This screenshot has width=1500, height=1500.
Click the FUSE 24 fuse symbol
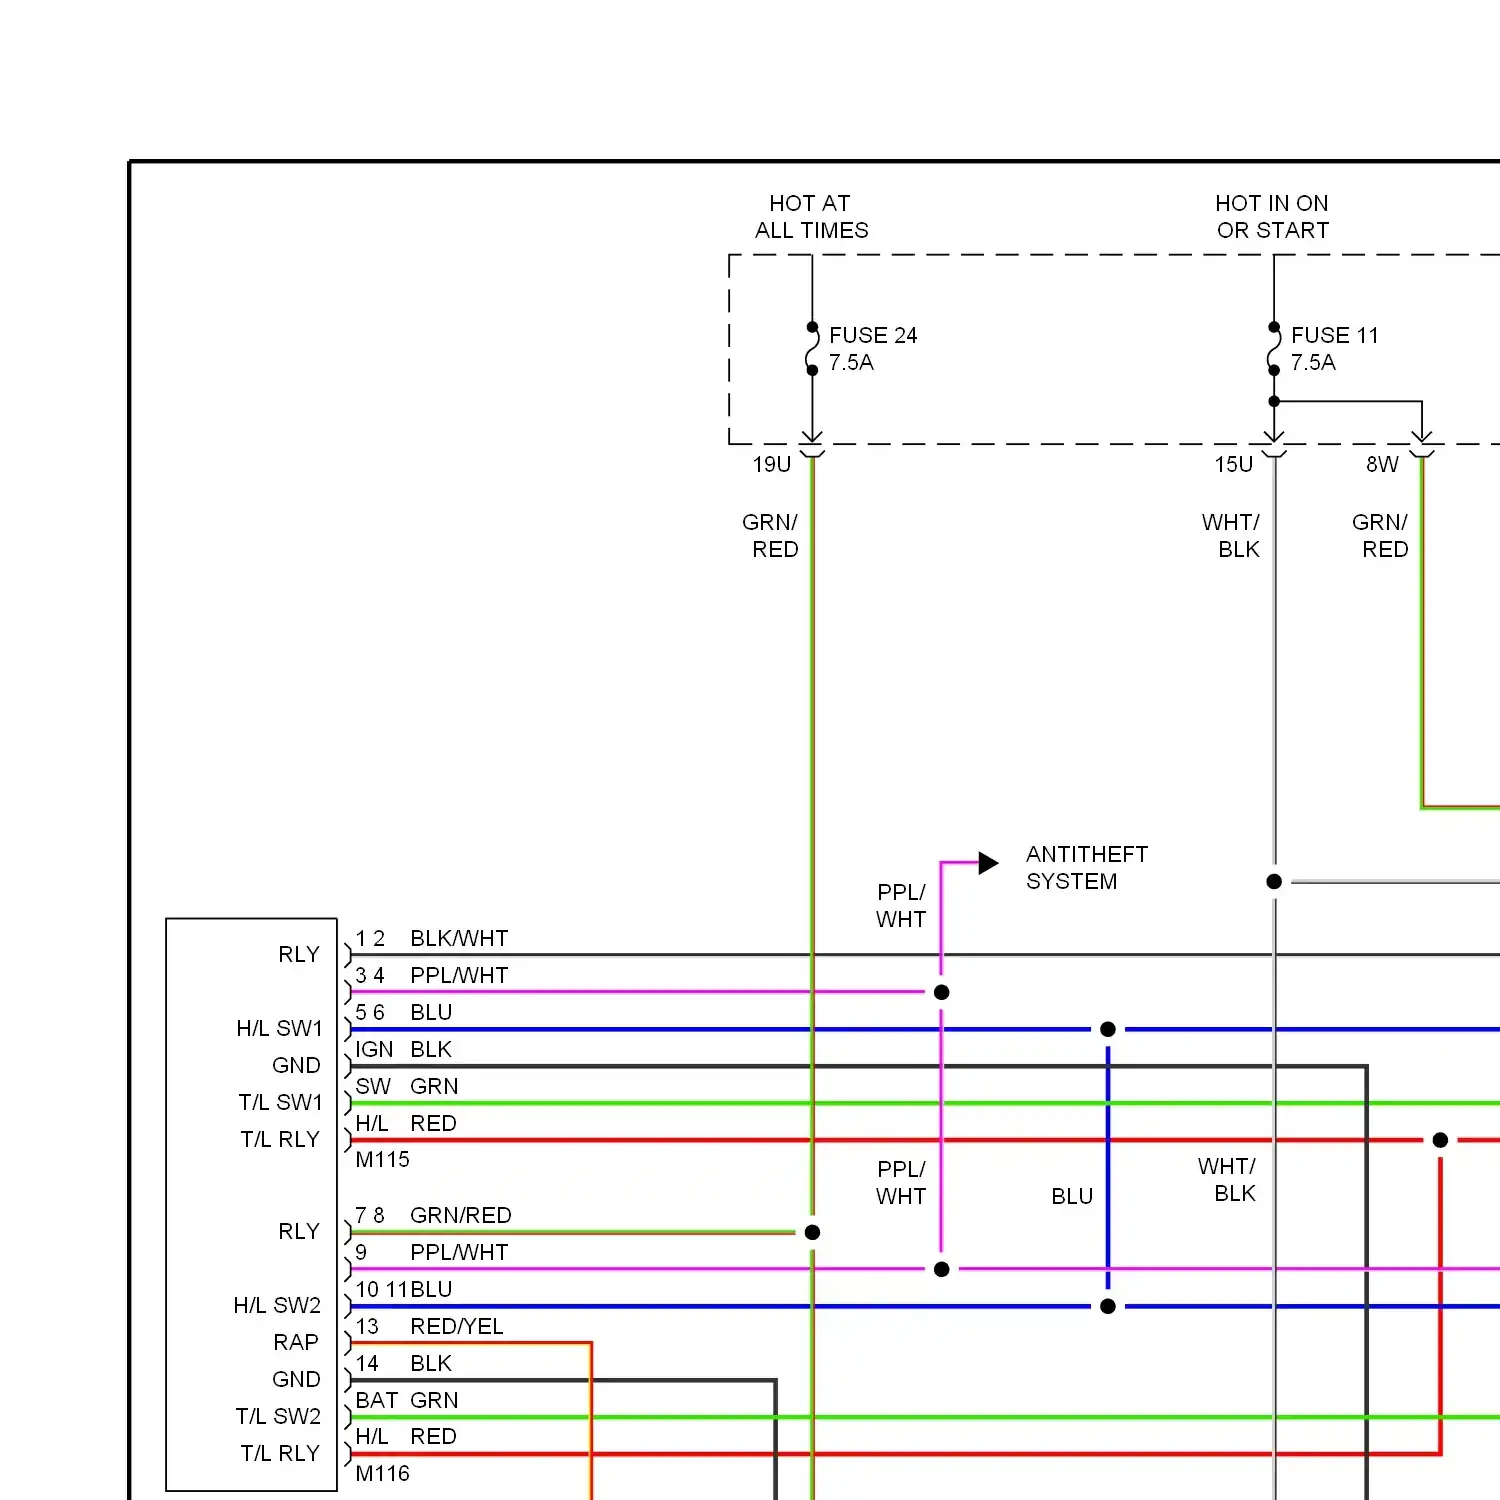[812, 349]
